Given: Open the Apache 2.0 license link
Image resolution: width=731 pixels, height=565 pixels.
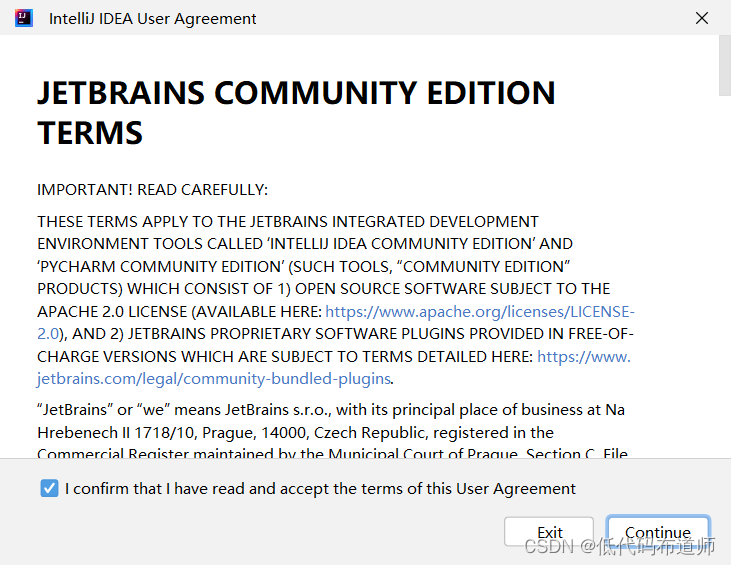Looking at the screenshot, I should (x=480, y=311).
